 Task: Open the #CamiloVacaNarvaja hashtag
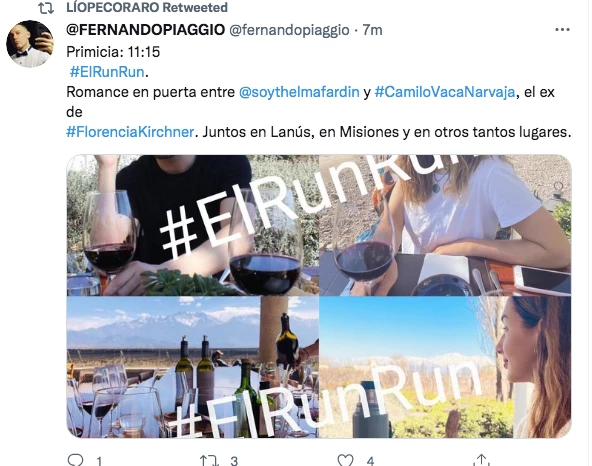coord(445,92)
